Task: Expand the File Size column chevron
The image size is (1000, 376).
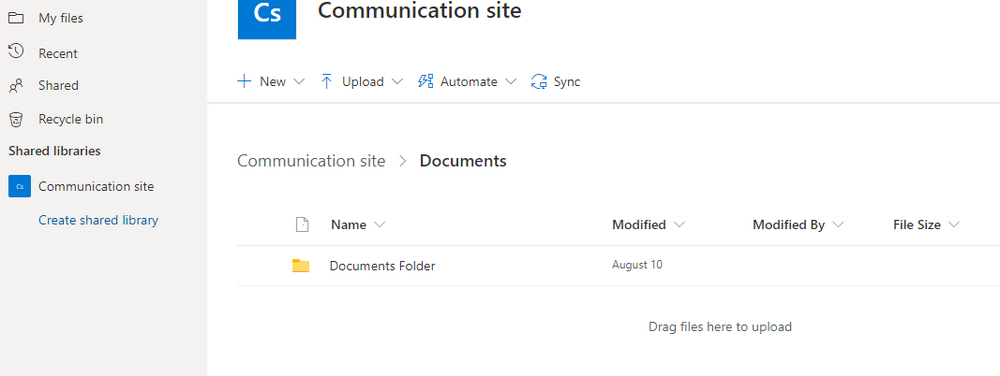Action: (x=954, y=225)
